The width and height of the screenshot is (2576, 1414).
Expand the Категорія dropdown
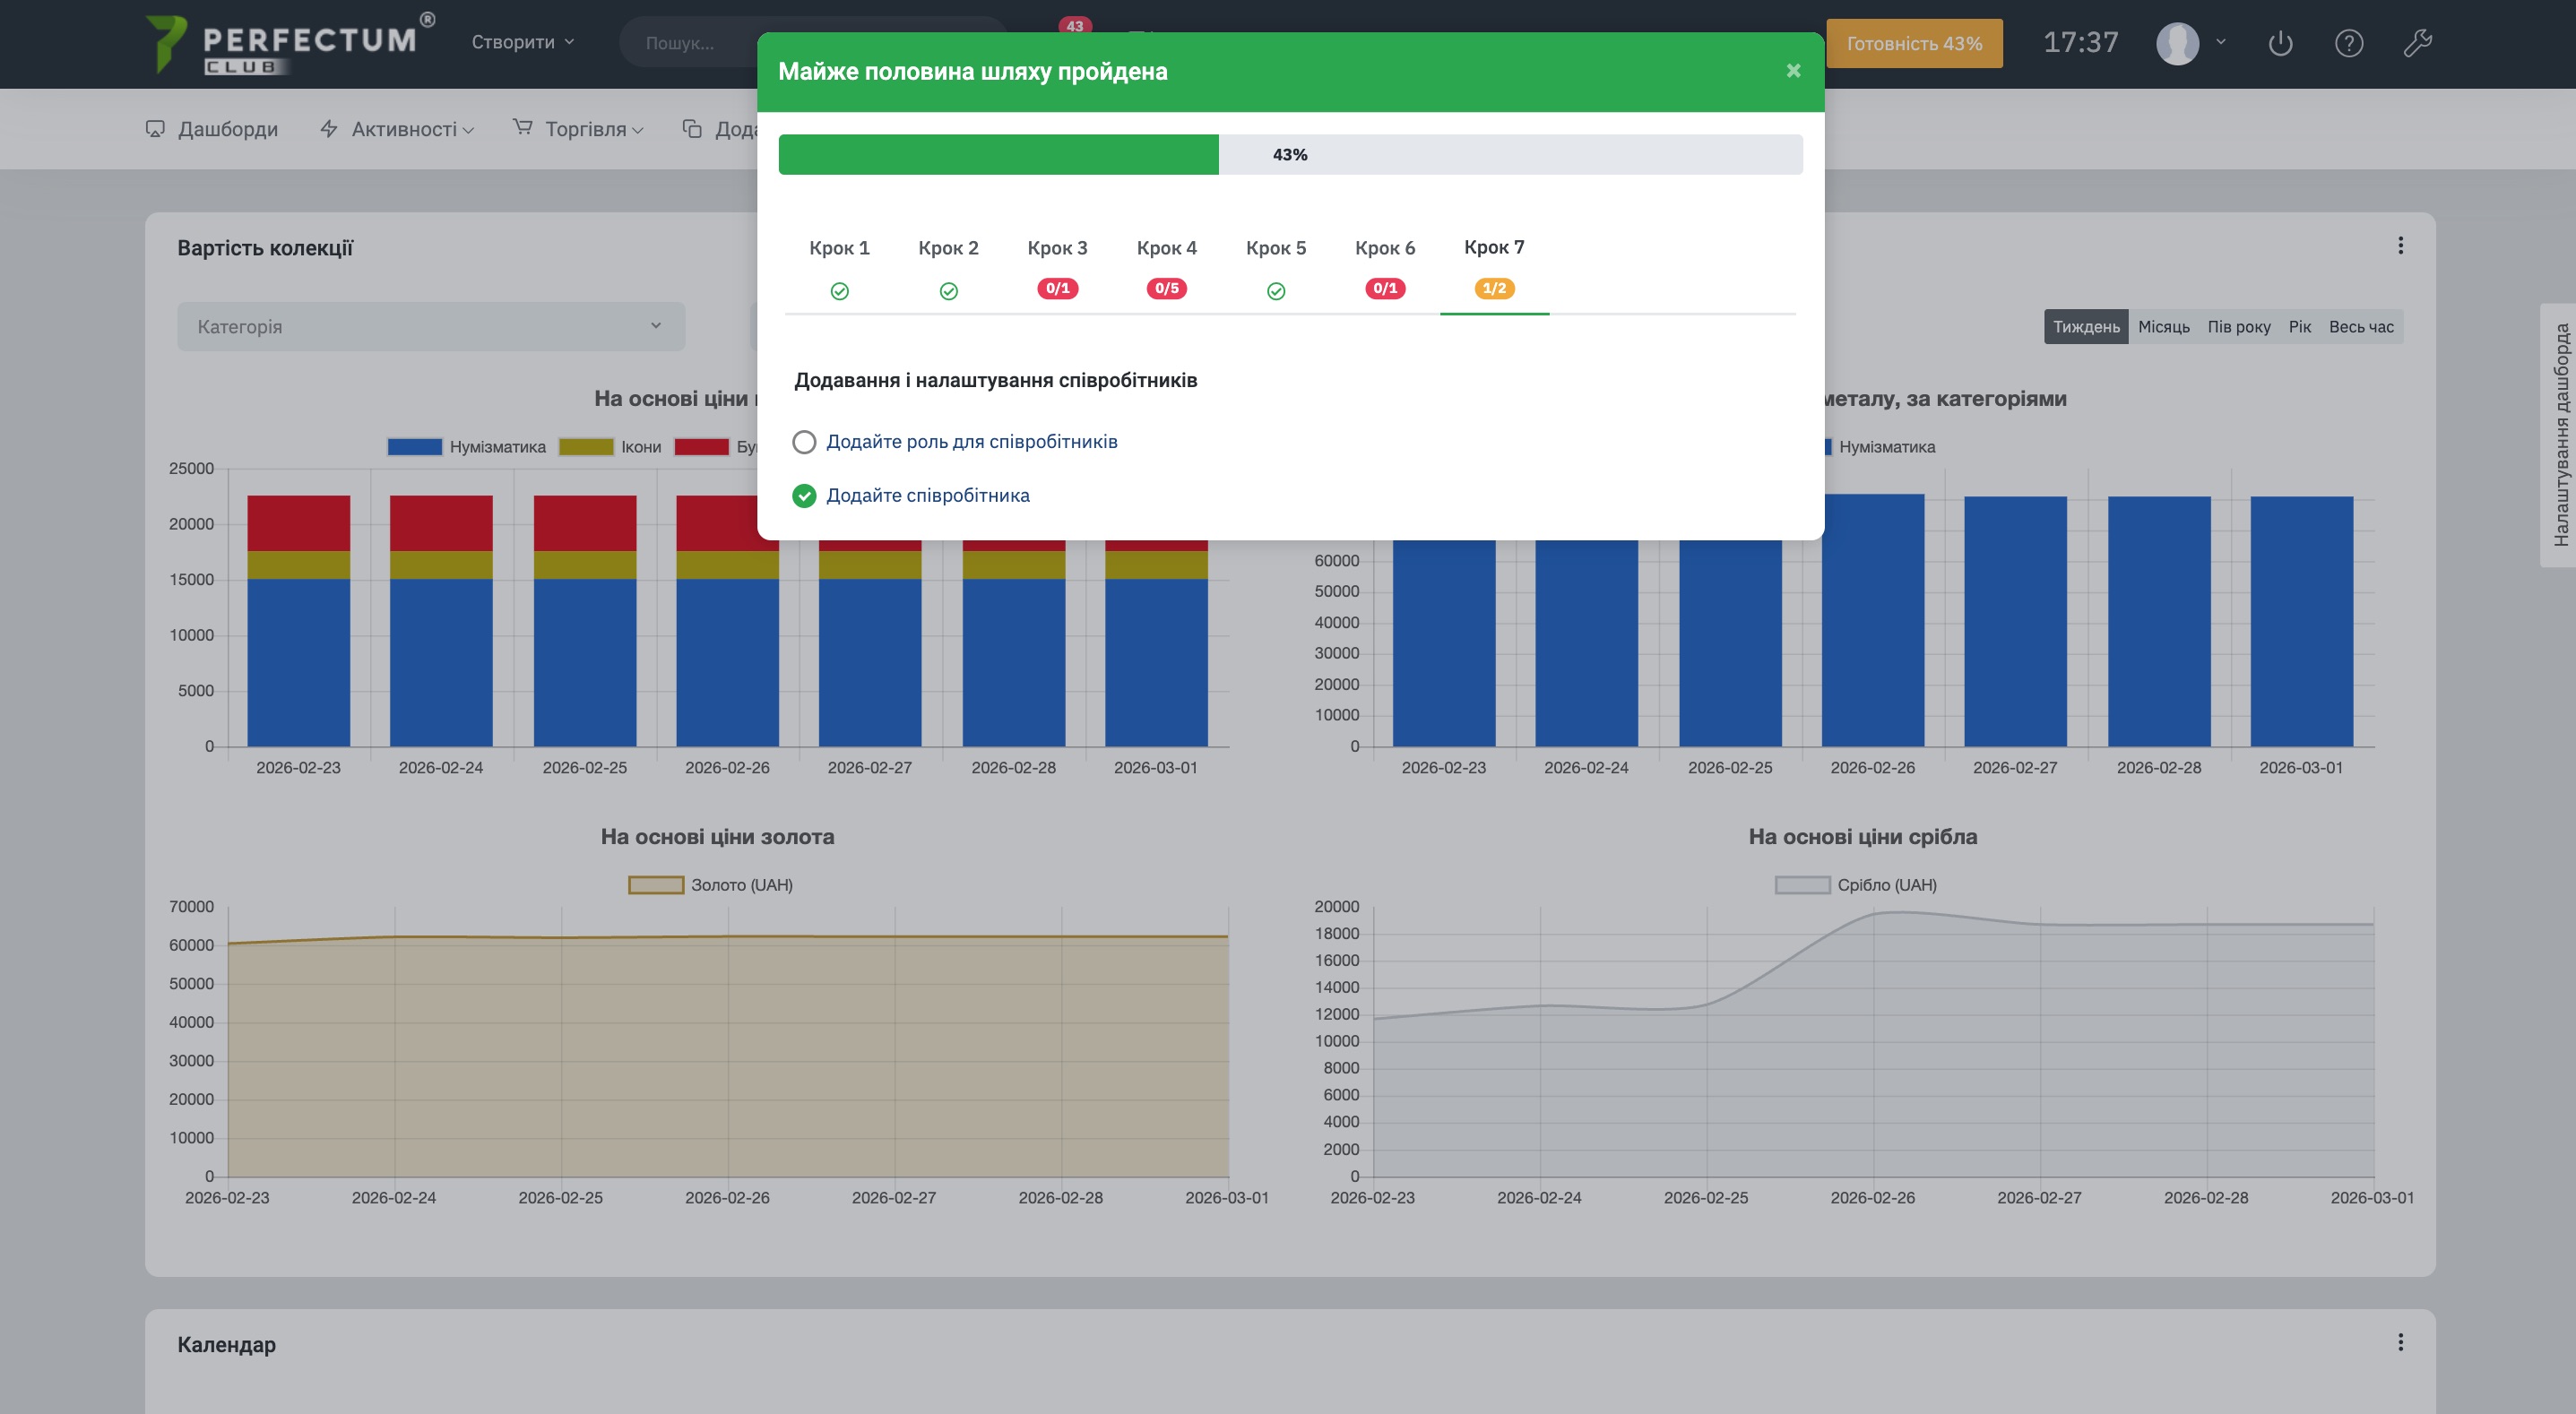point(431,327)
